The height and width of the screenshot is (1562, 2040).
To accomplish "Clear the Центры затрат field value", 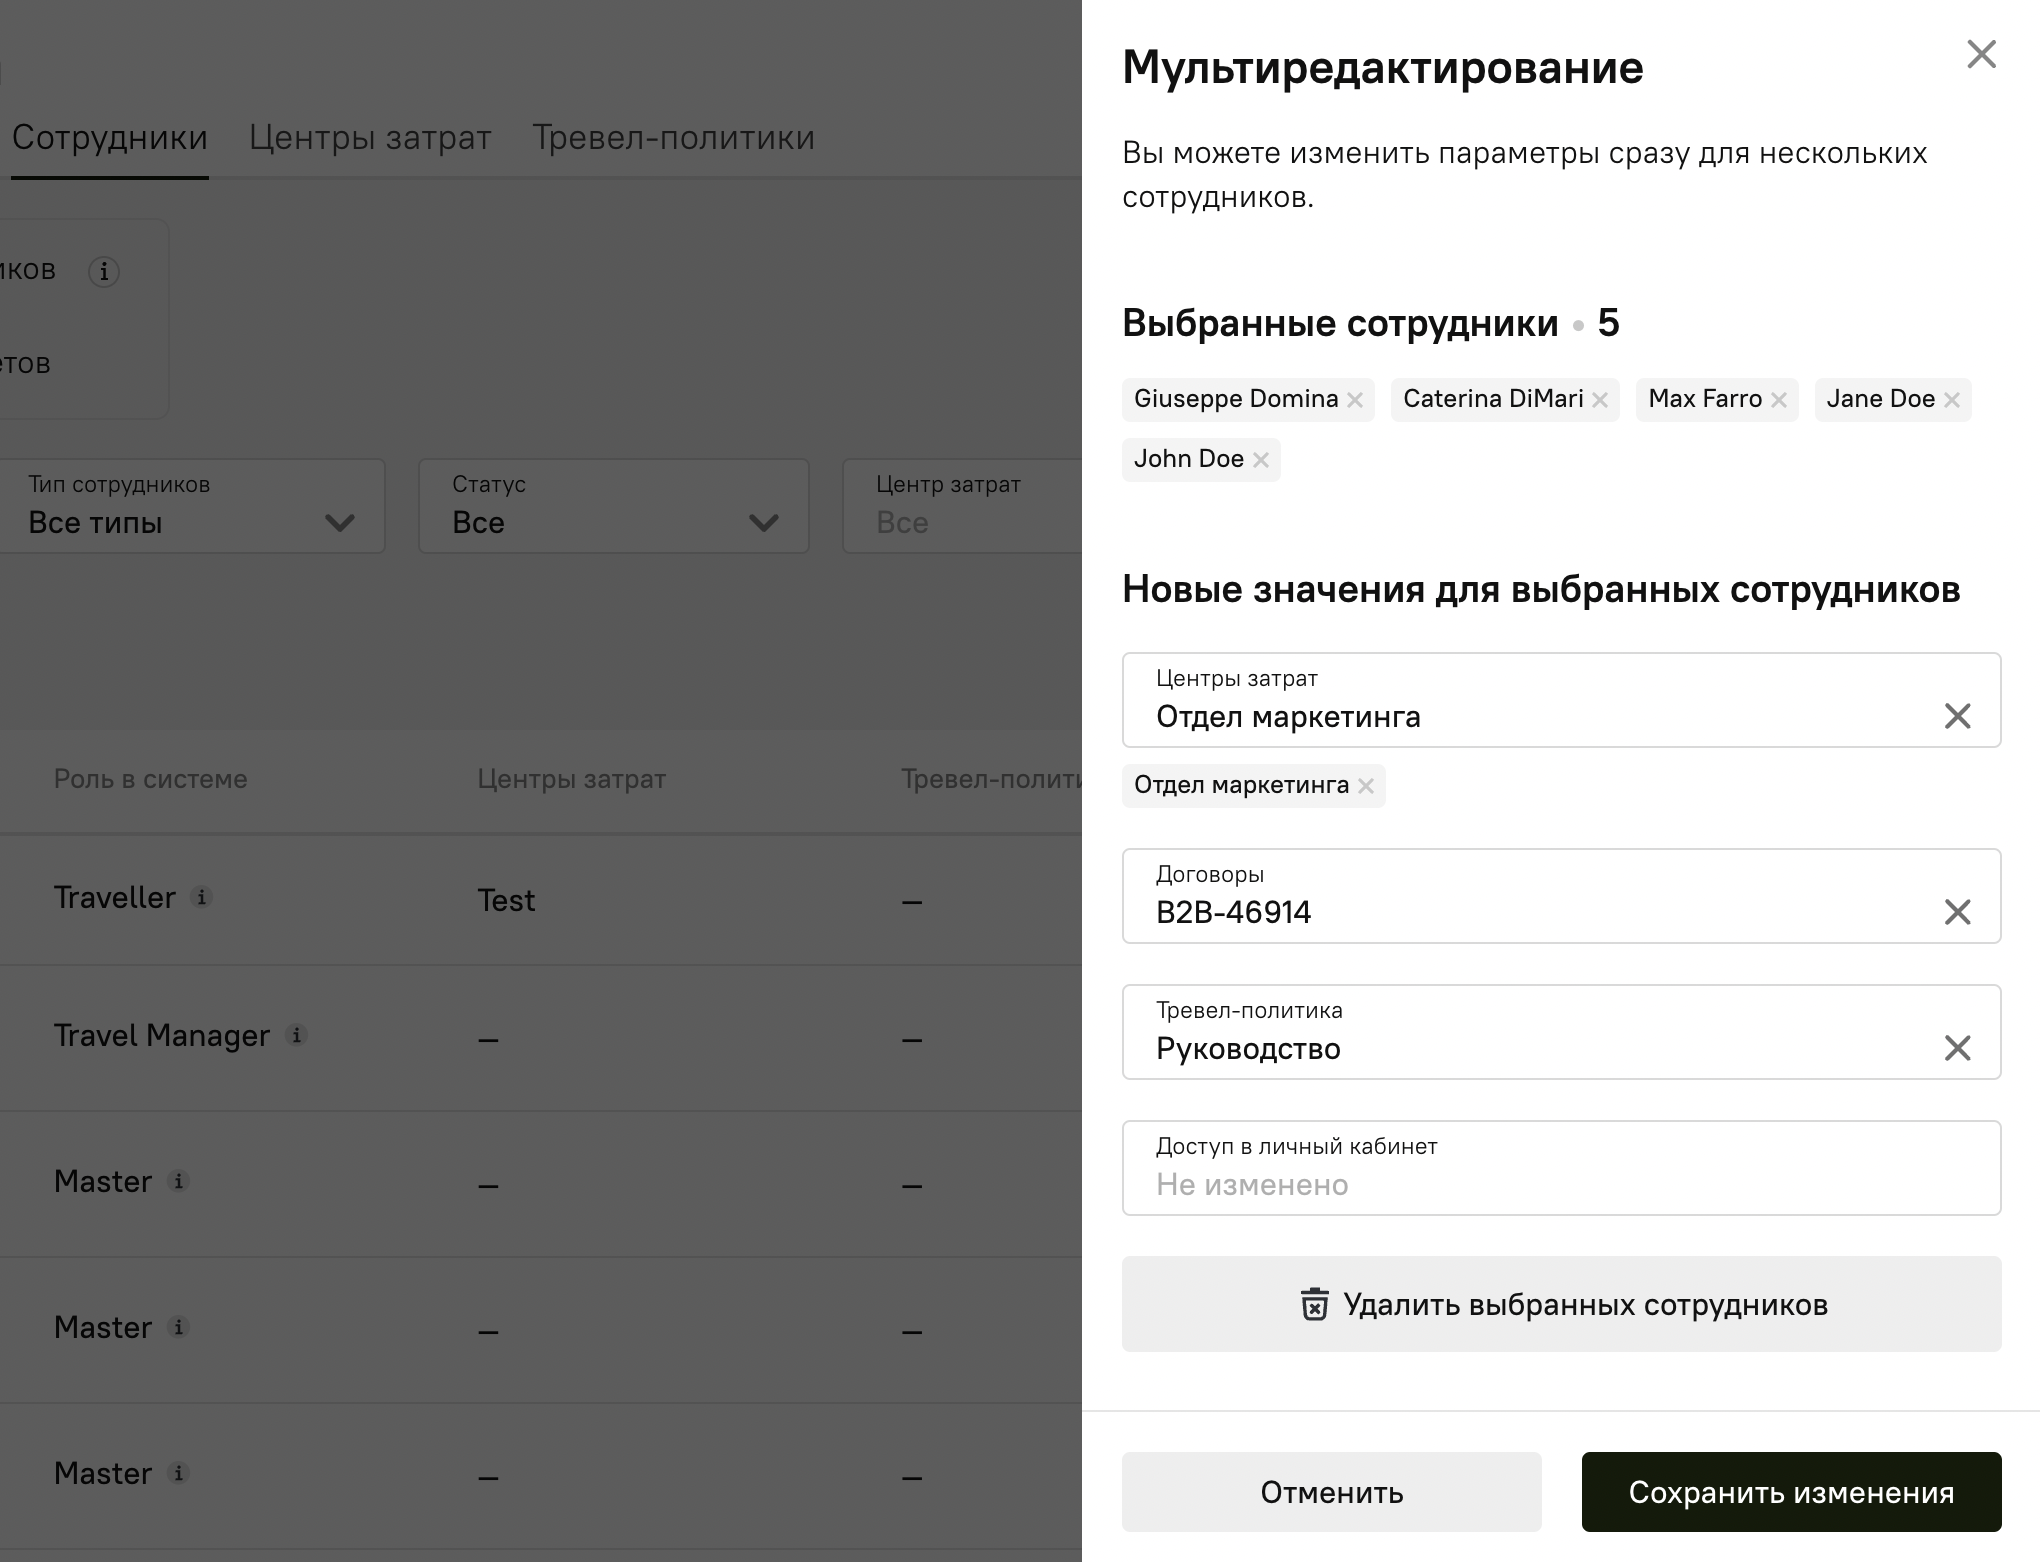I will click(1957, 716).
